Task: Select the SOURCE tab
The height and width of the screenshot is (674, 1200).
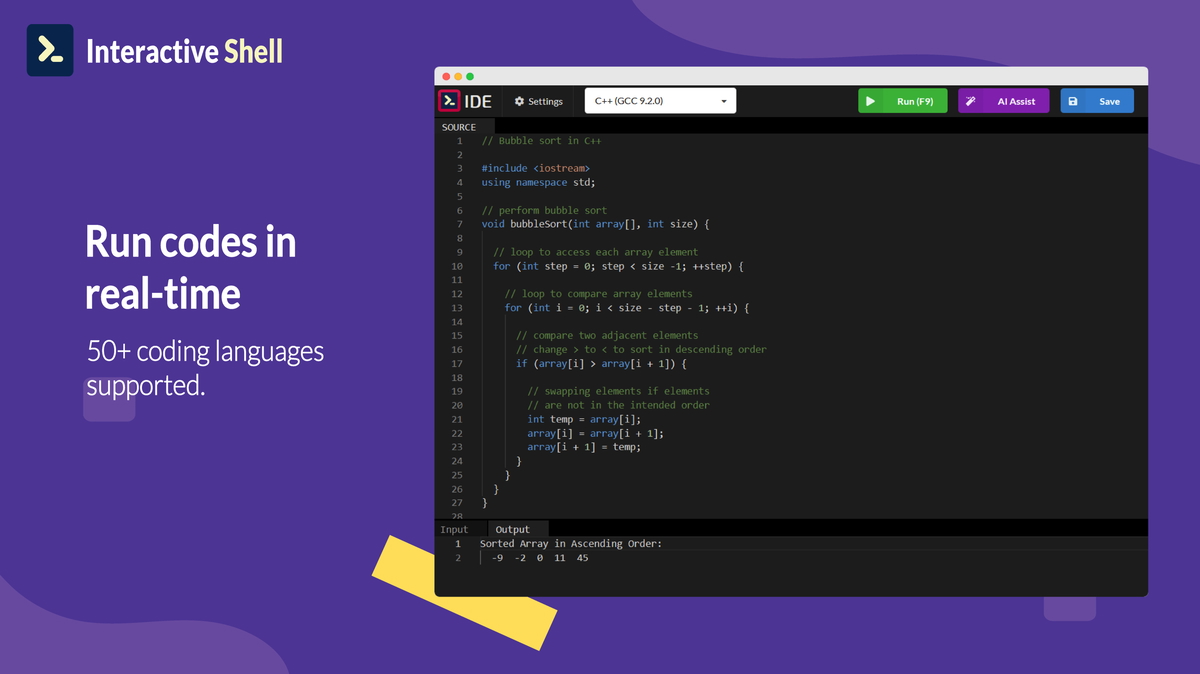Action: pos(461,126)
